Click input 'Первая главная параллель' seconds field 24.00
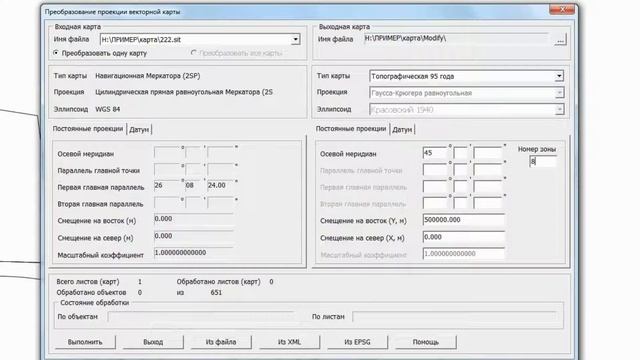640x360 pixels. click(220, 185)
